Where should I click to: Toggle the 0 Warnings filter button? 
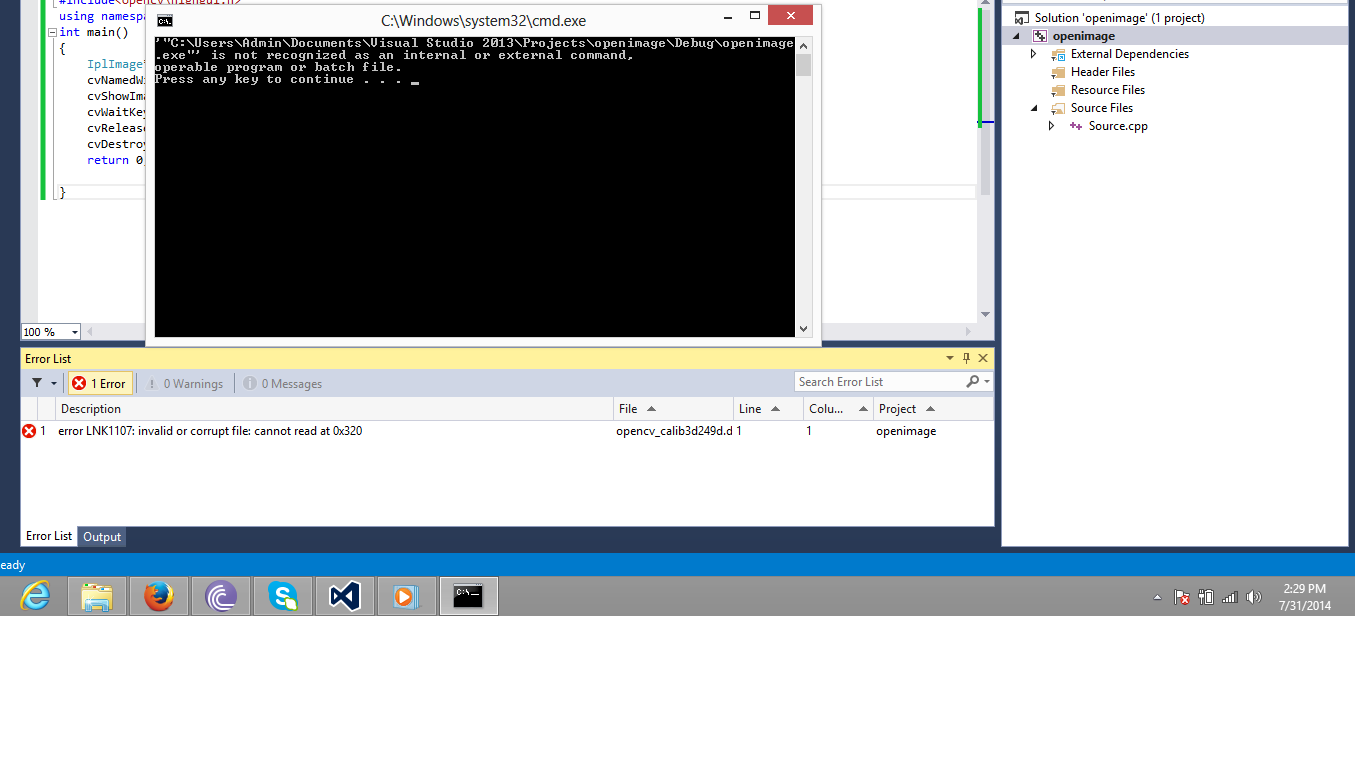click(x=184, y=383)
